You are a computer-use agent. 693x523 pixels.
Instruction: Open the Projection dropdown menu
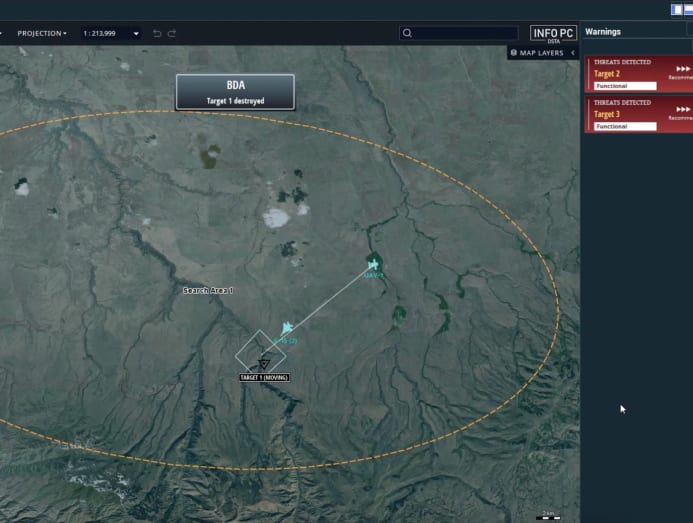click(42, 33)
